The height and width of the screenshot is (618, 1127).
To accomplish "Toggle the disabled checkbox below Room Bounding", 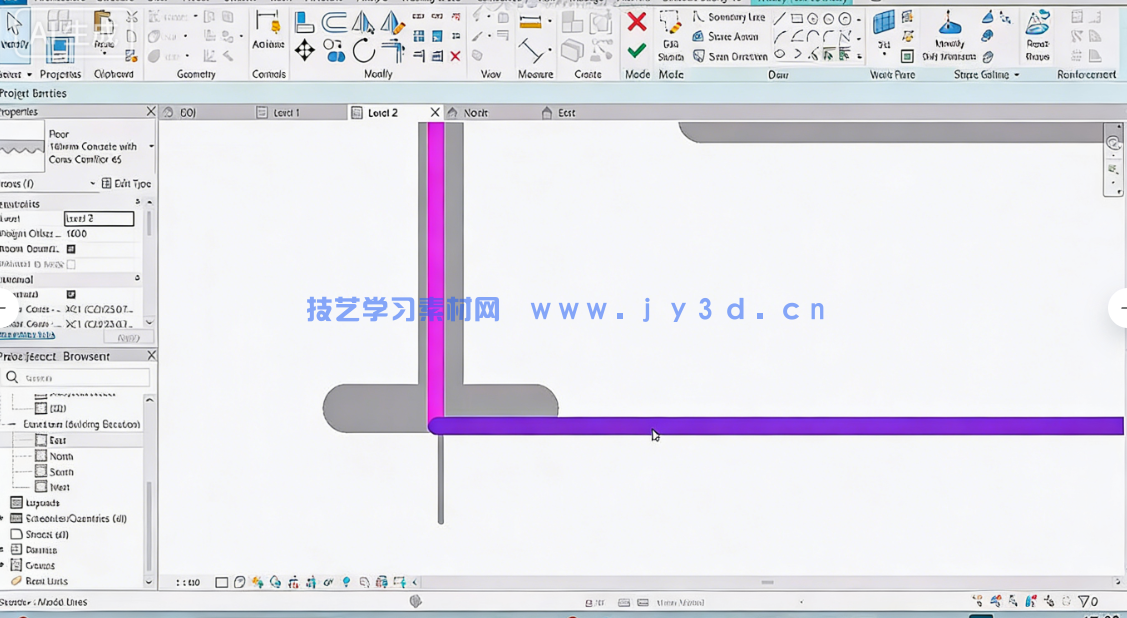I will click(71, 265).
